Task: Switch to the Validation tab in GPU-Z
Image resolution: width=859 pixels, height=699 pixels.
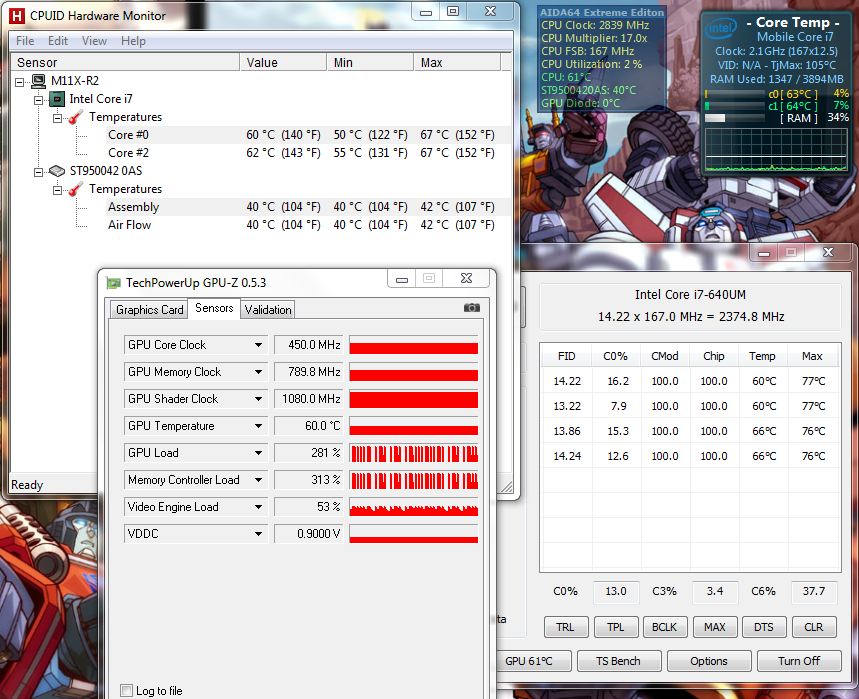Action: (268, 310)
